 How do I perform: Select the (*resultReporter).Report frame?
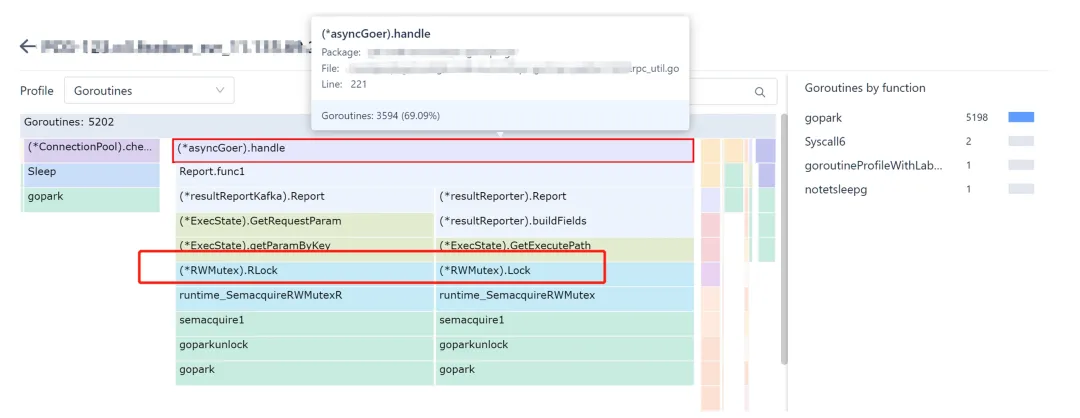pyautogui.click(x=563, y=197)
